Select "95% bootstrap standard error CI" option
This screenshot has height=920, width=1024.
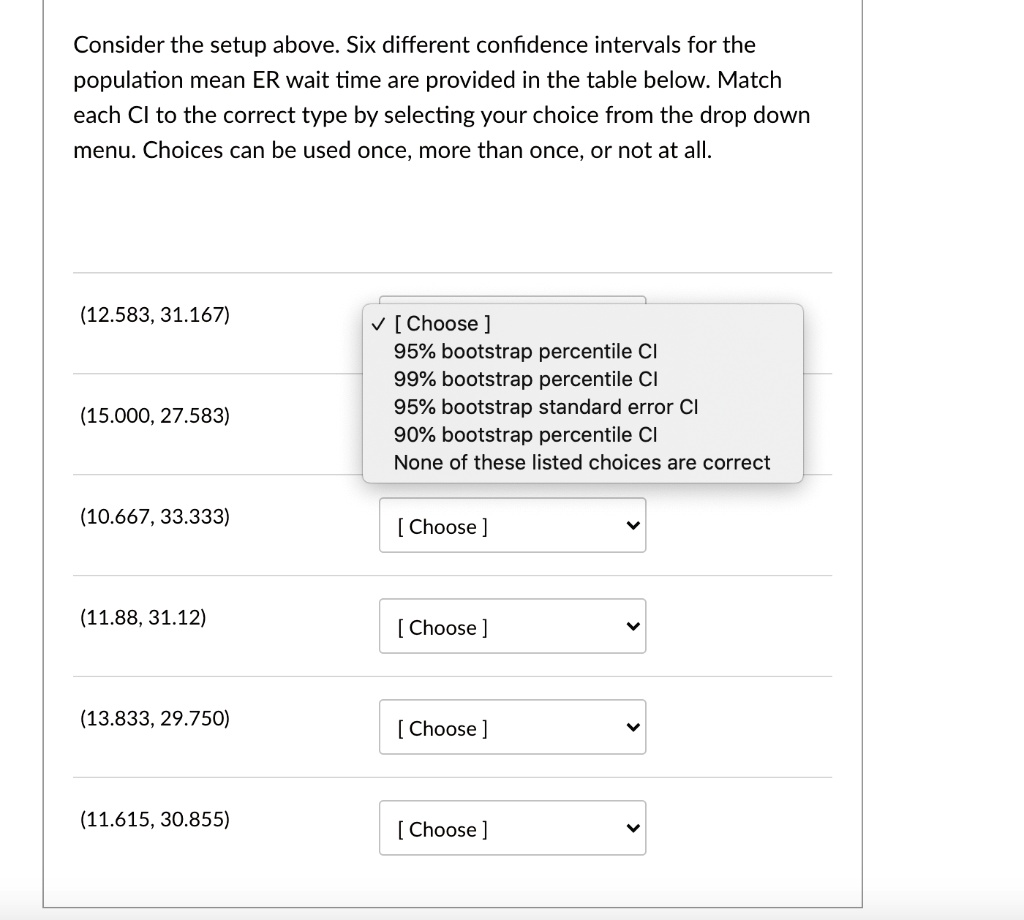pos(545,407)
